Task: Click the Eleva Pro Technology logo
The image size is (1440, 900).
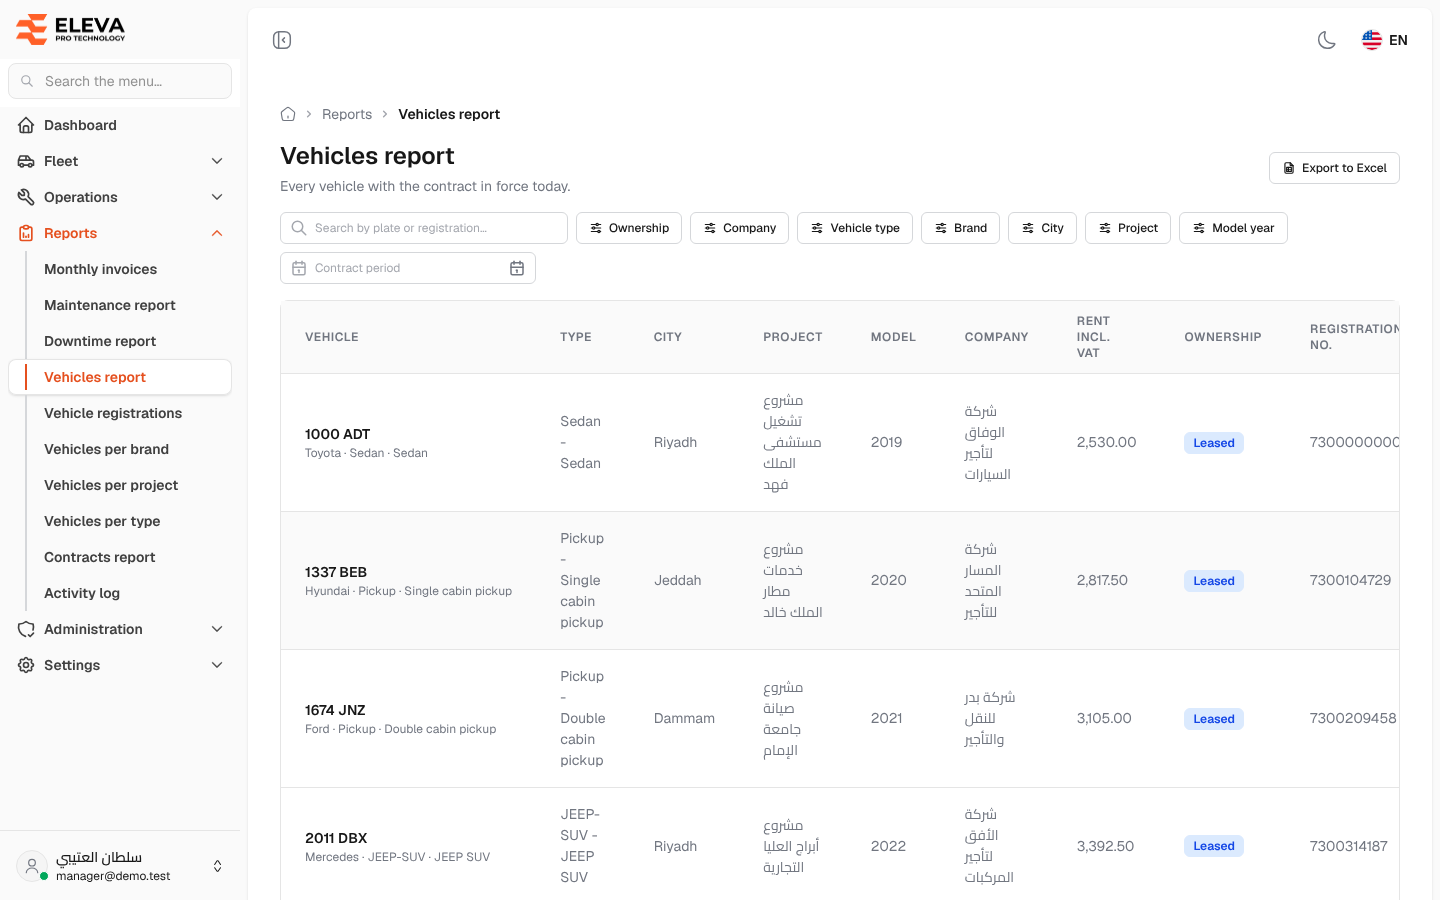Action: (x=71, y=29)
